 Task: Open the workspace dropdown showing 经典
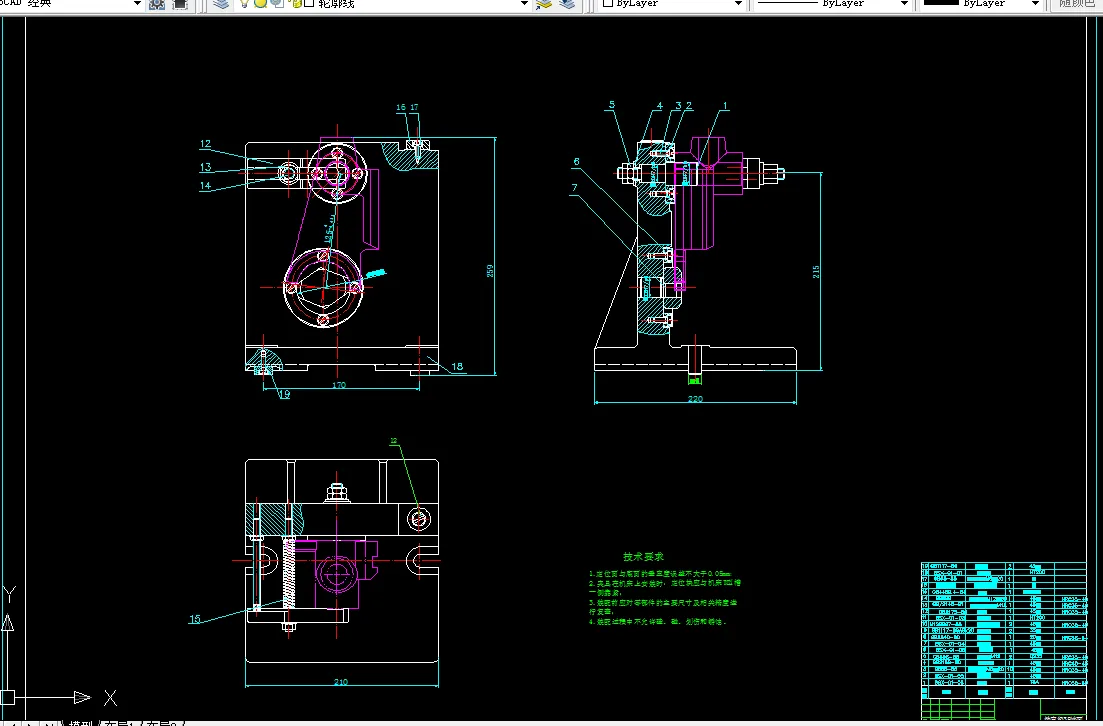tap(70, 4)
